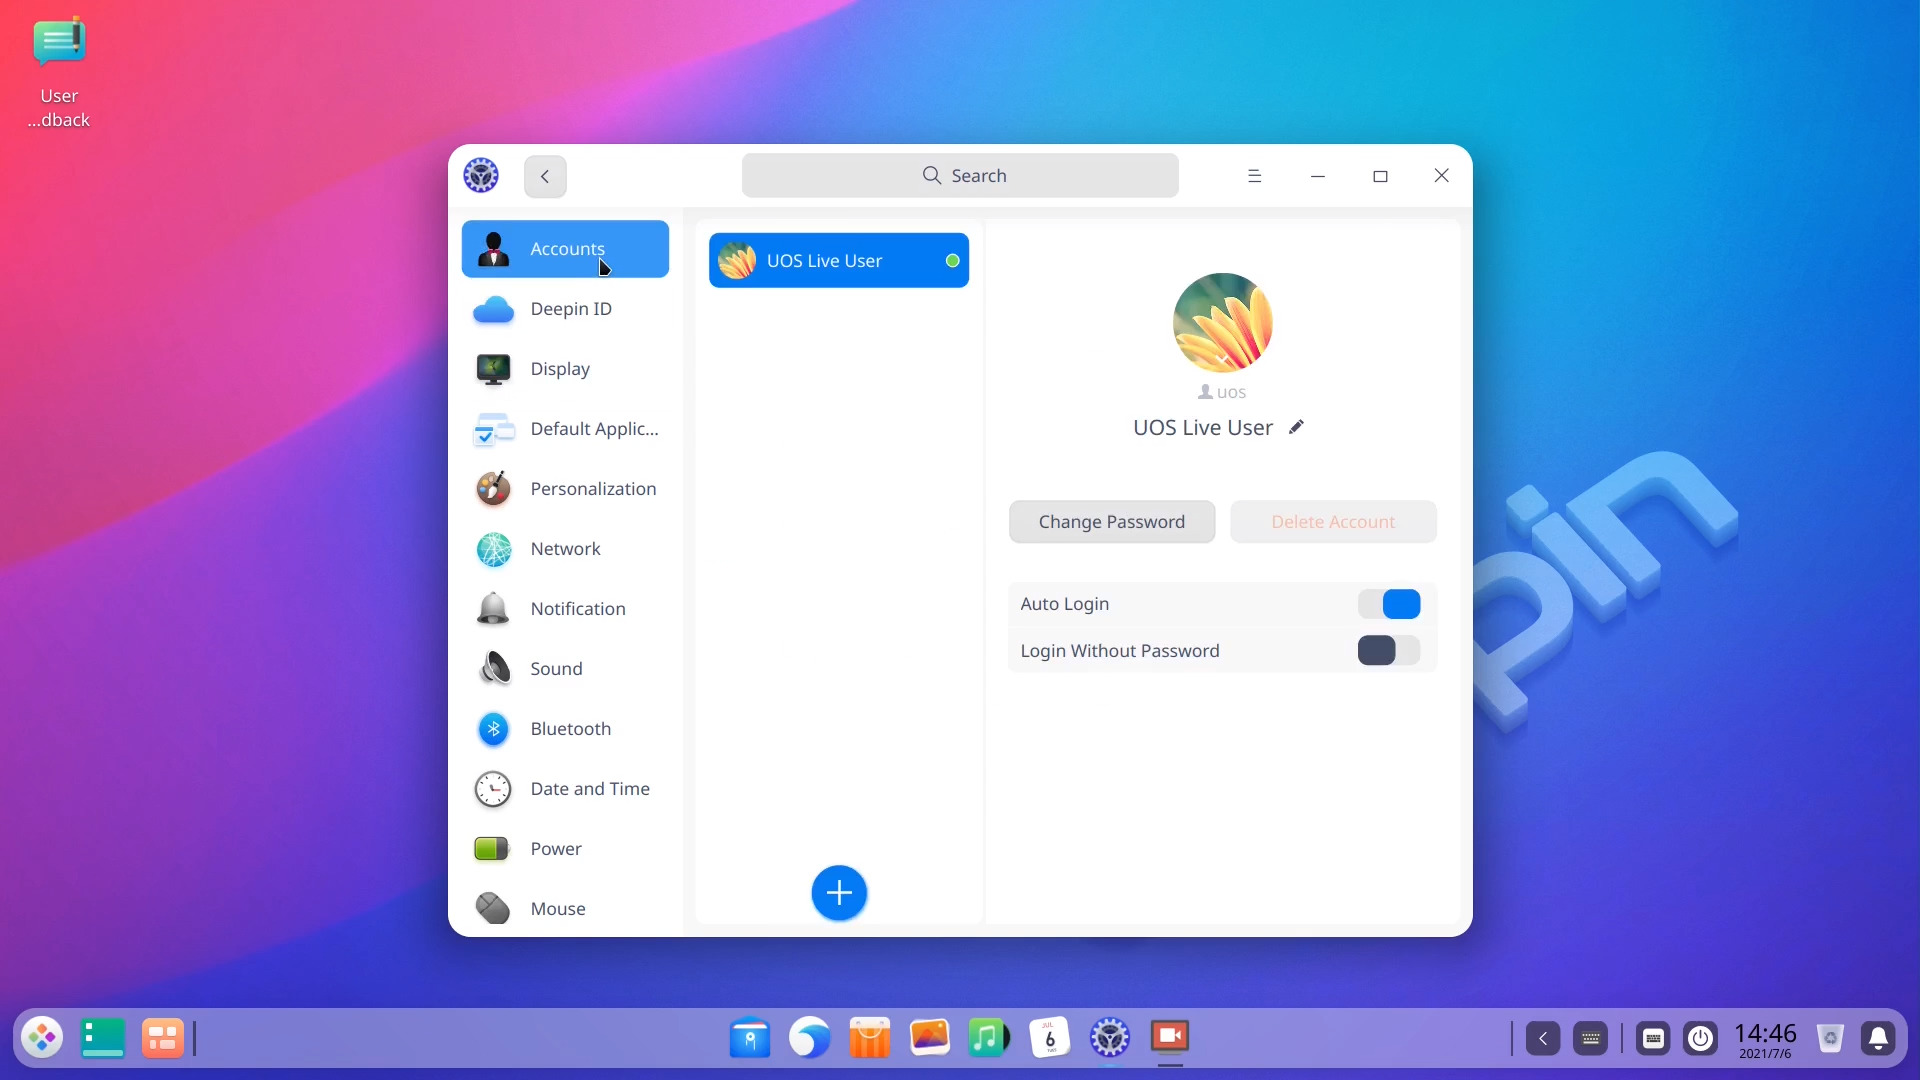1920x1080 pixels.
Task: Enable Login Without Password switch
Action: (x=1388, y=651)
